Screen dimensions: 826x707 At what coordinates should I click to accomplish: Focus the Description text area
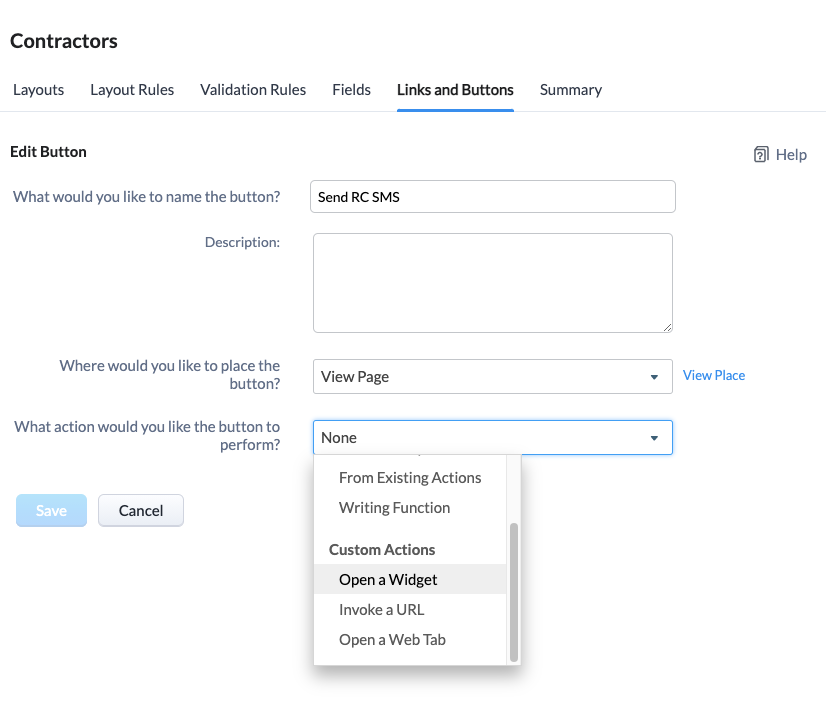(x=493, y=283)
